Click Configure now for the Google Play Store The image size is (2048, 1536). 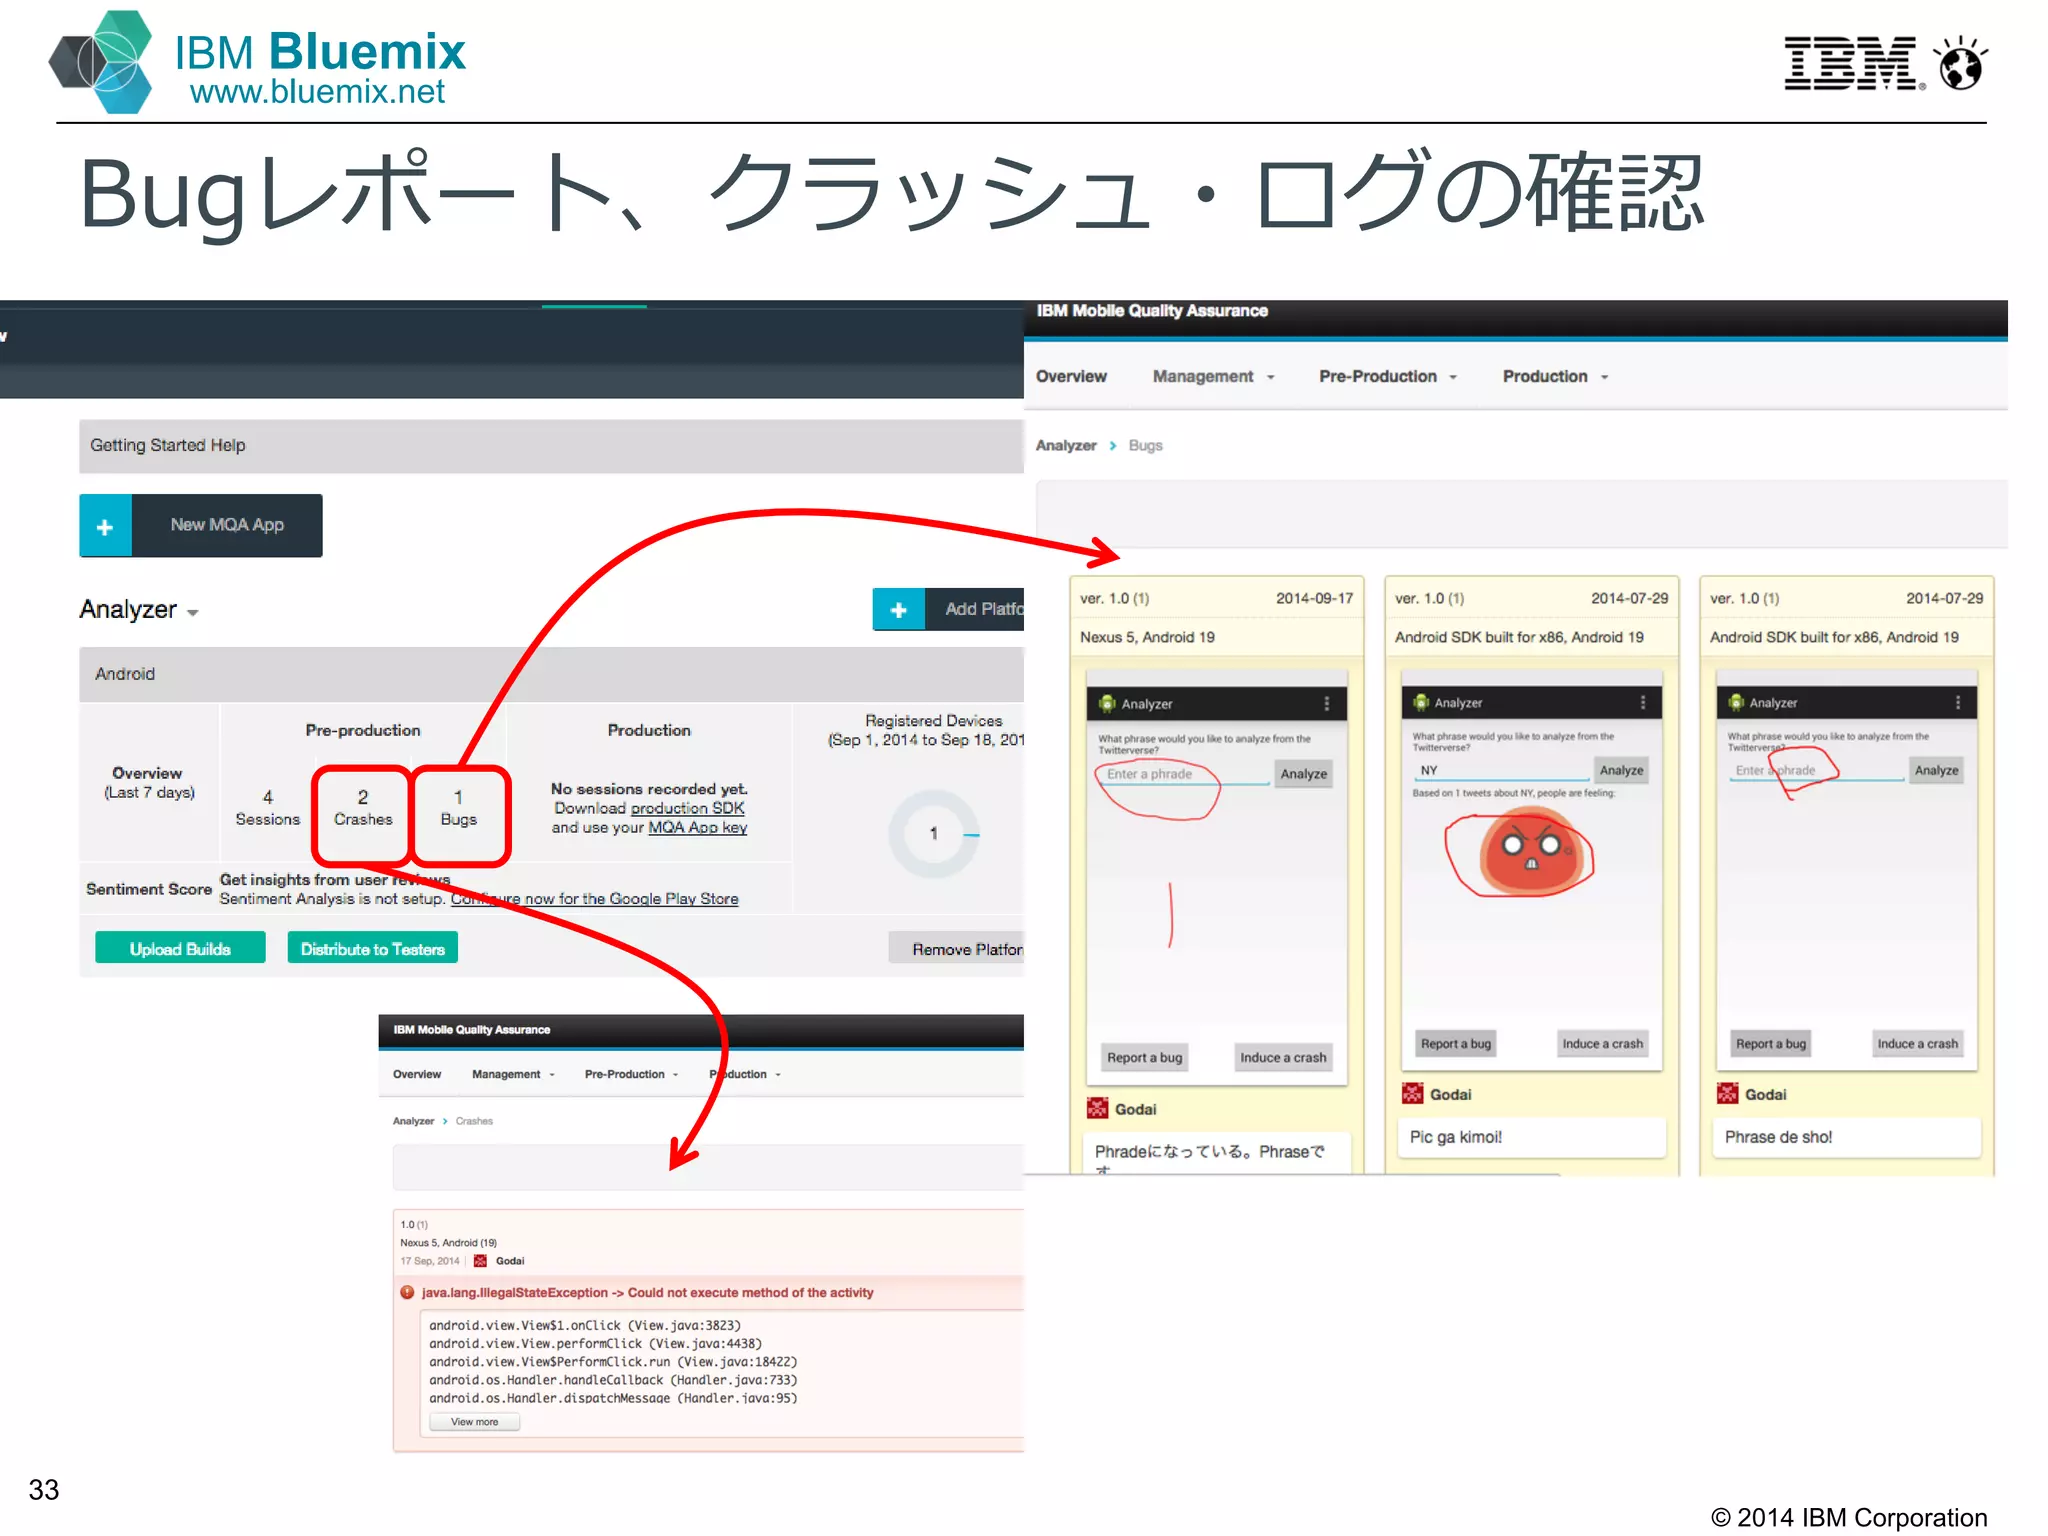click(594, 899)
